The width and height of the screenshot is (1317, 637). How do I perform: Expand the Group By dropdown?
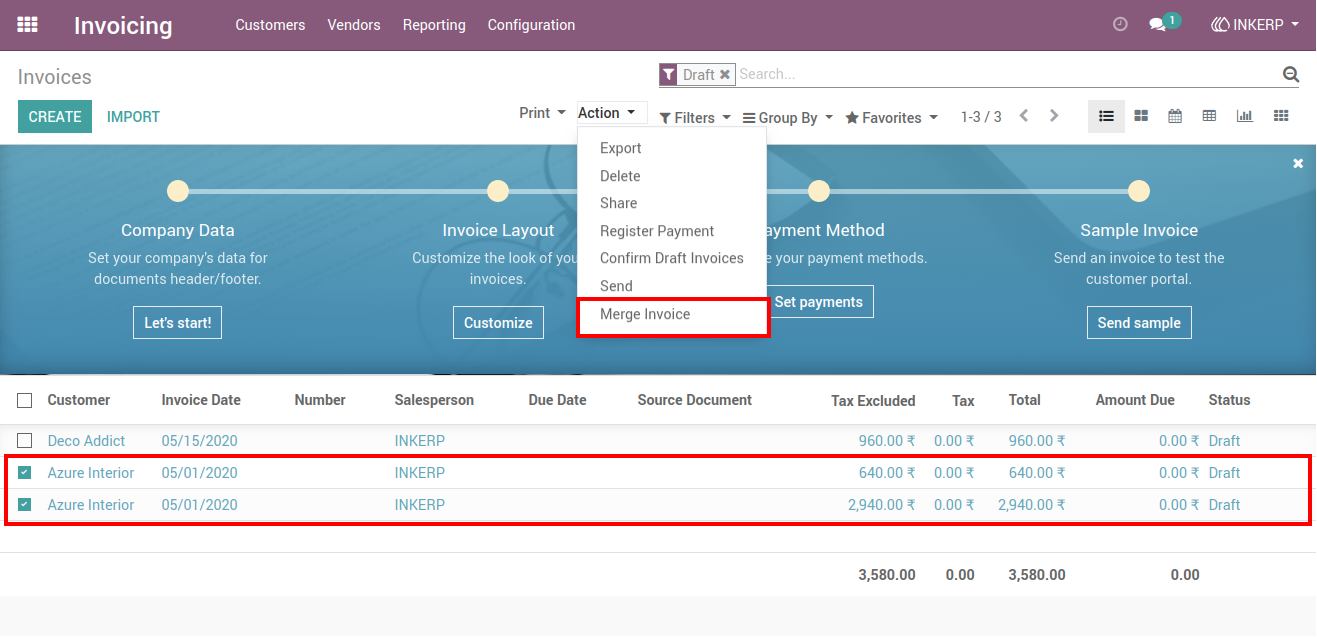tap(788, 118)
